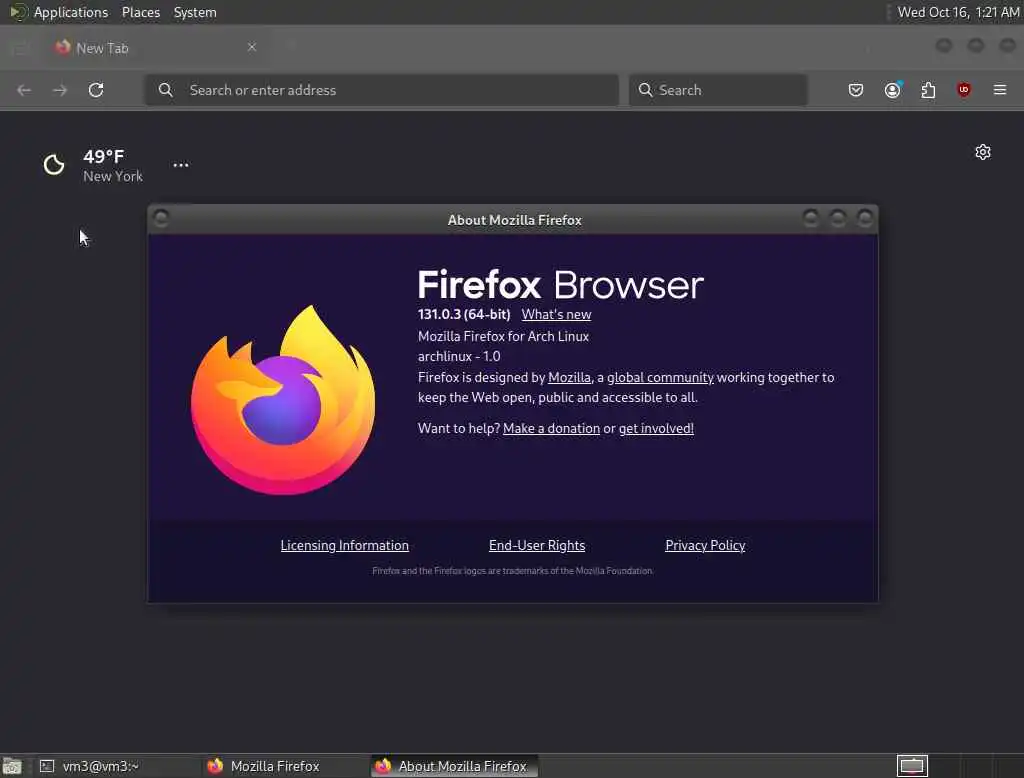Screen dimensions: 1024x778
Task: Open the get involved! link
Action: tap(656, 429)
